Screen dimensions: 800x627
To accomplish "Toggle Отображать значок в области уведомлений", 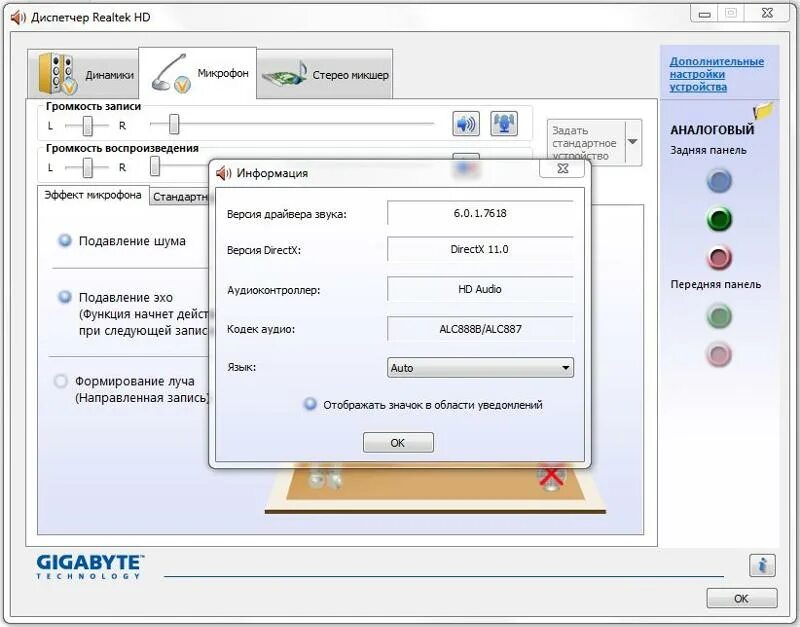I will click(x=310, y=404).
